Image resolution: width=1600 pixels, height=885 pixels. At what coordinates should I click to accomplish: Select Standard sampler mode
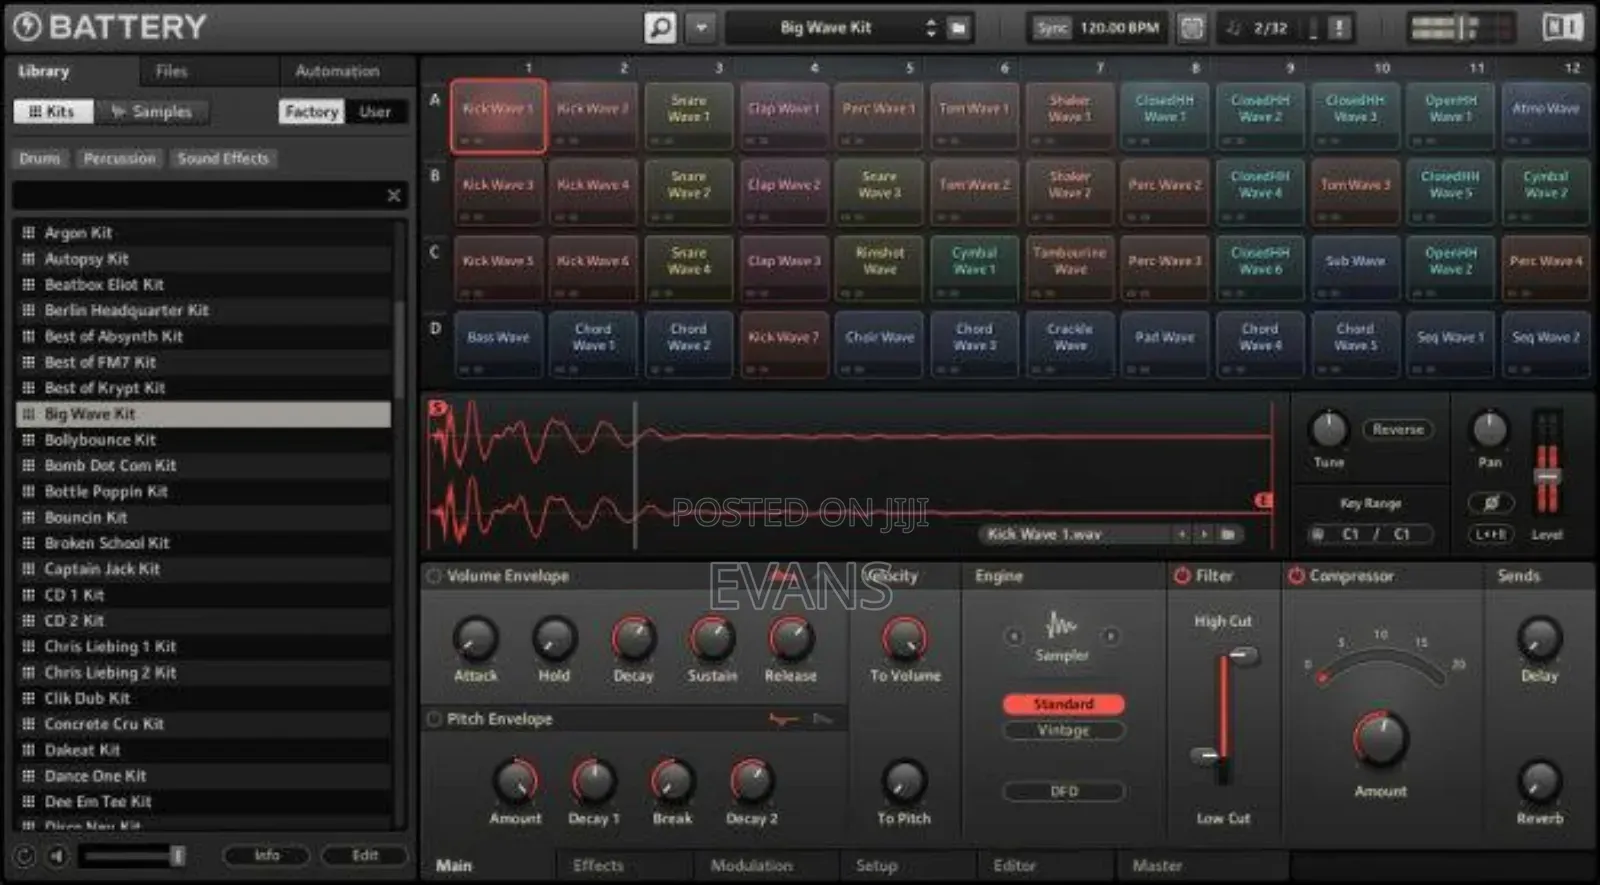[x=1063, y=704]
